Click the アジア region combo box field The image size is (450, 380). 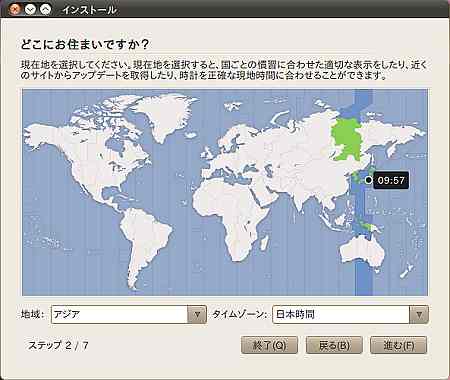(129, 314)
